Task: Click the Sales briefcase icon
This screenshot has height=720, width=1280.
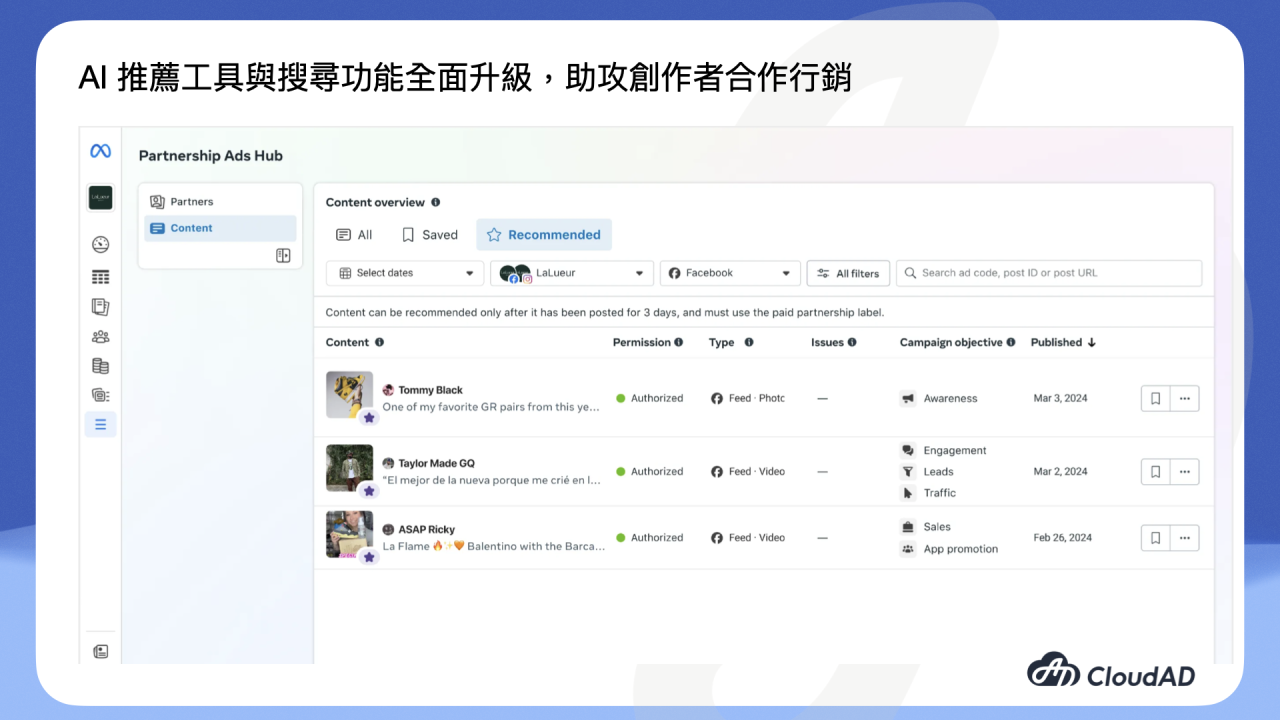Action: coord(908,527)
